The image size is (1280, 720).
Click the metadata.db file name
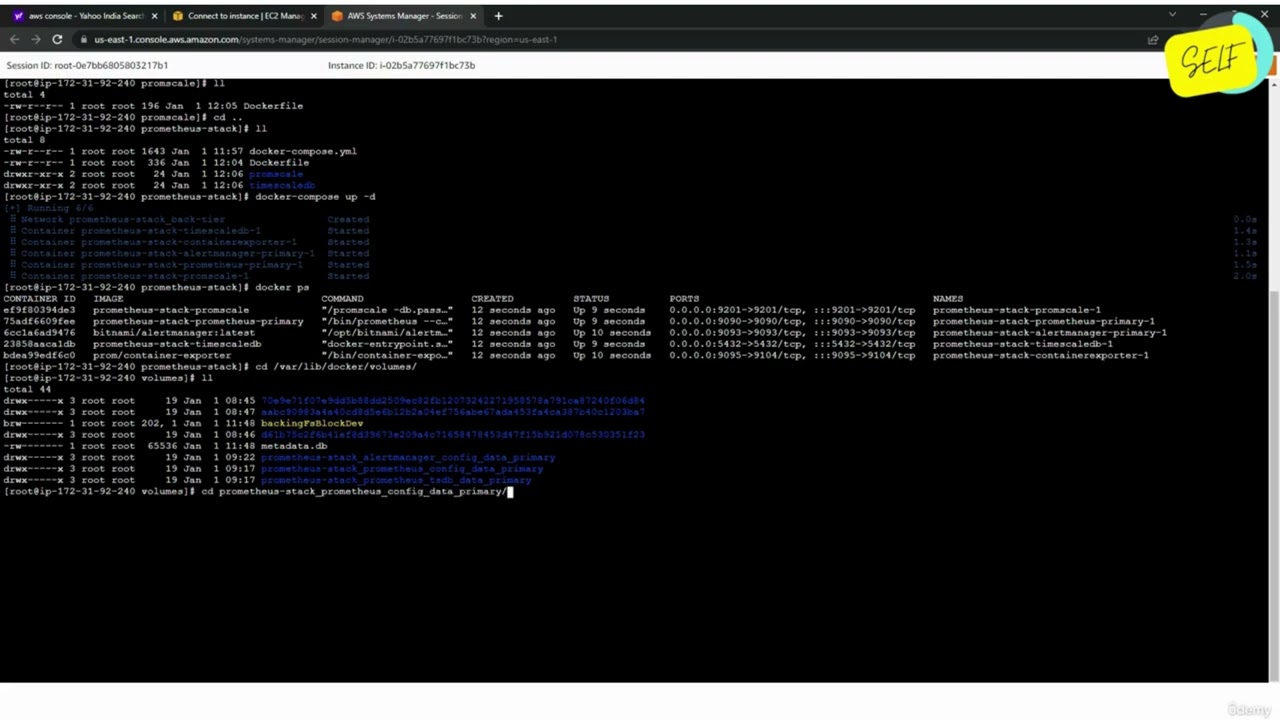[294, 446]
